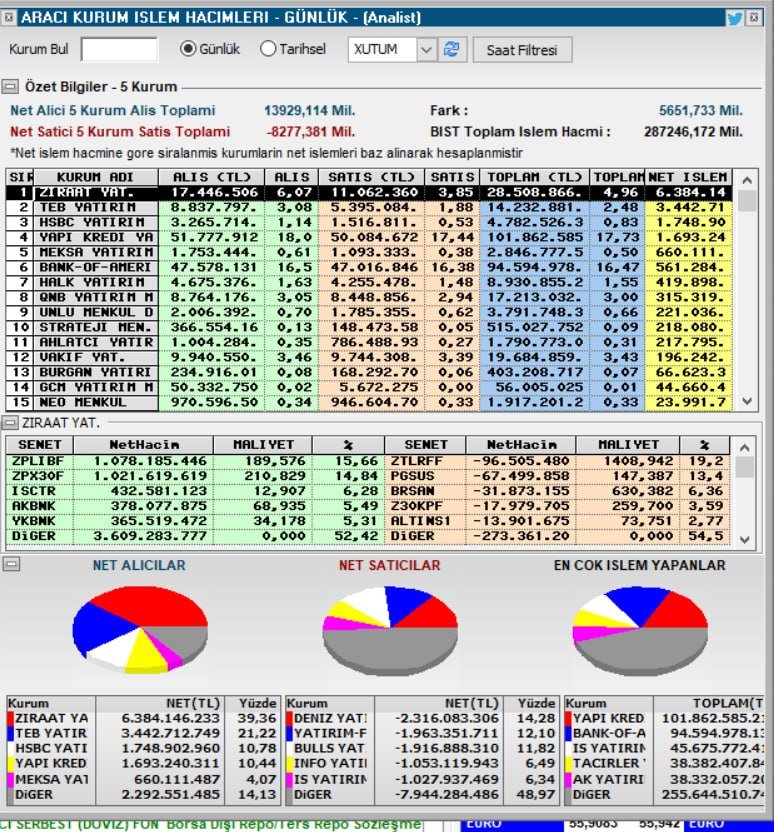Click the ALTINS1 stock symbol
774x832 pixels.
click(x=421, y=521)
